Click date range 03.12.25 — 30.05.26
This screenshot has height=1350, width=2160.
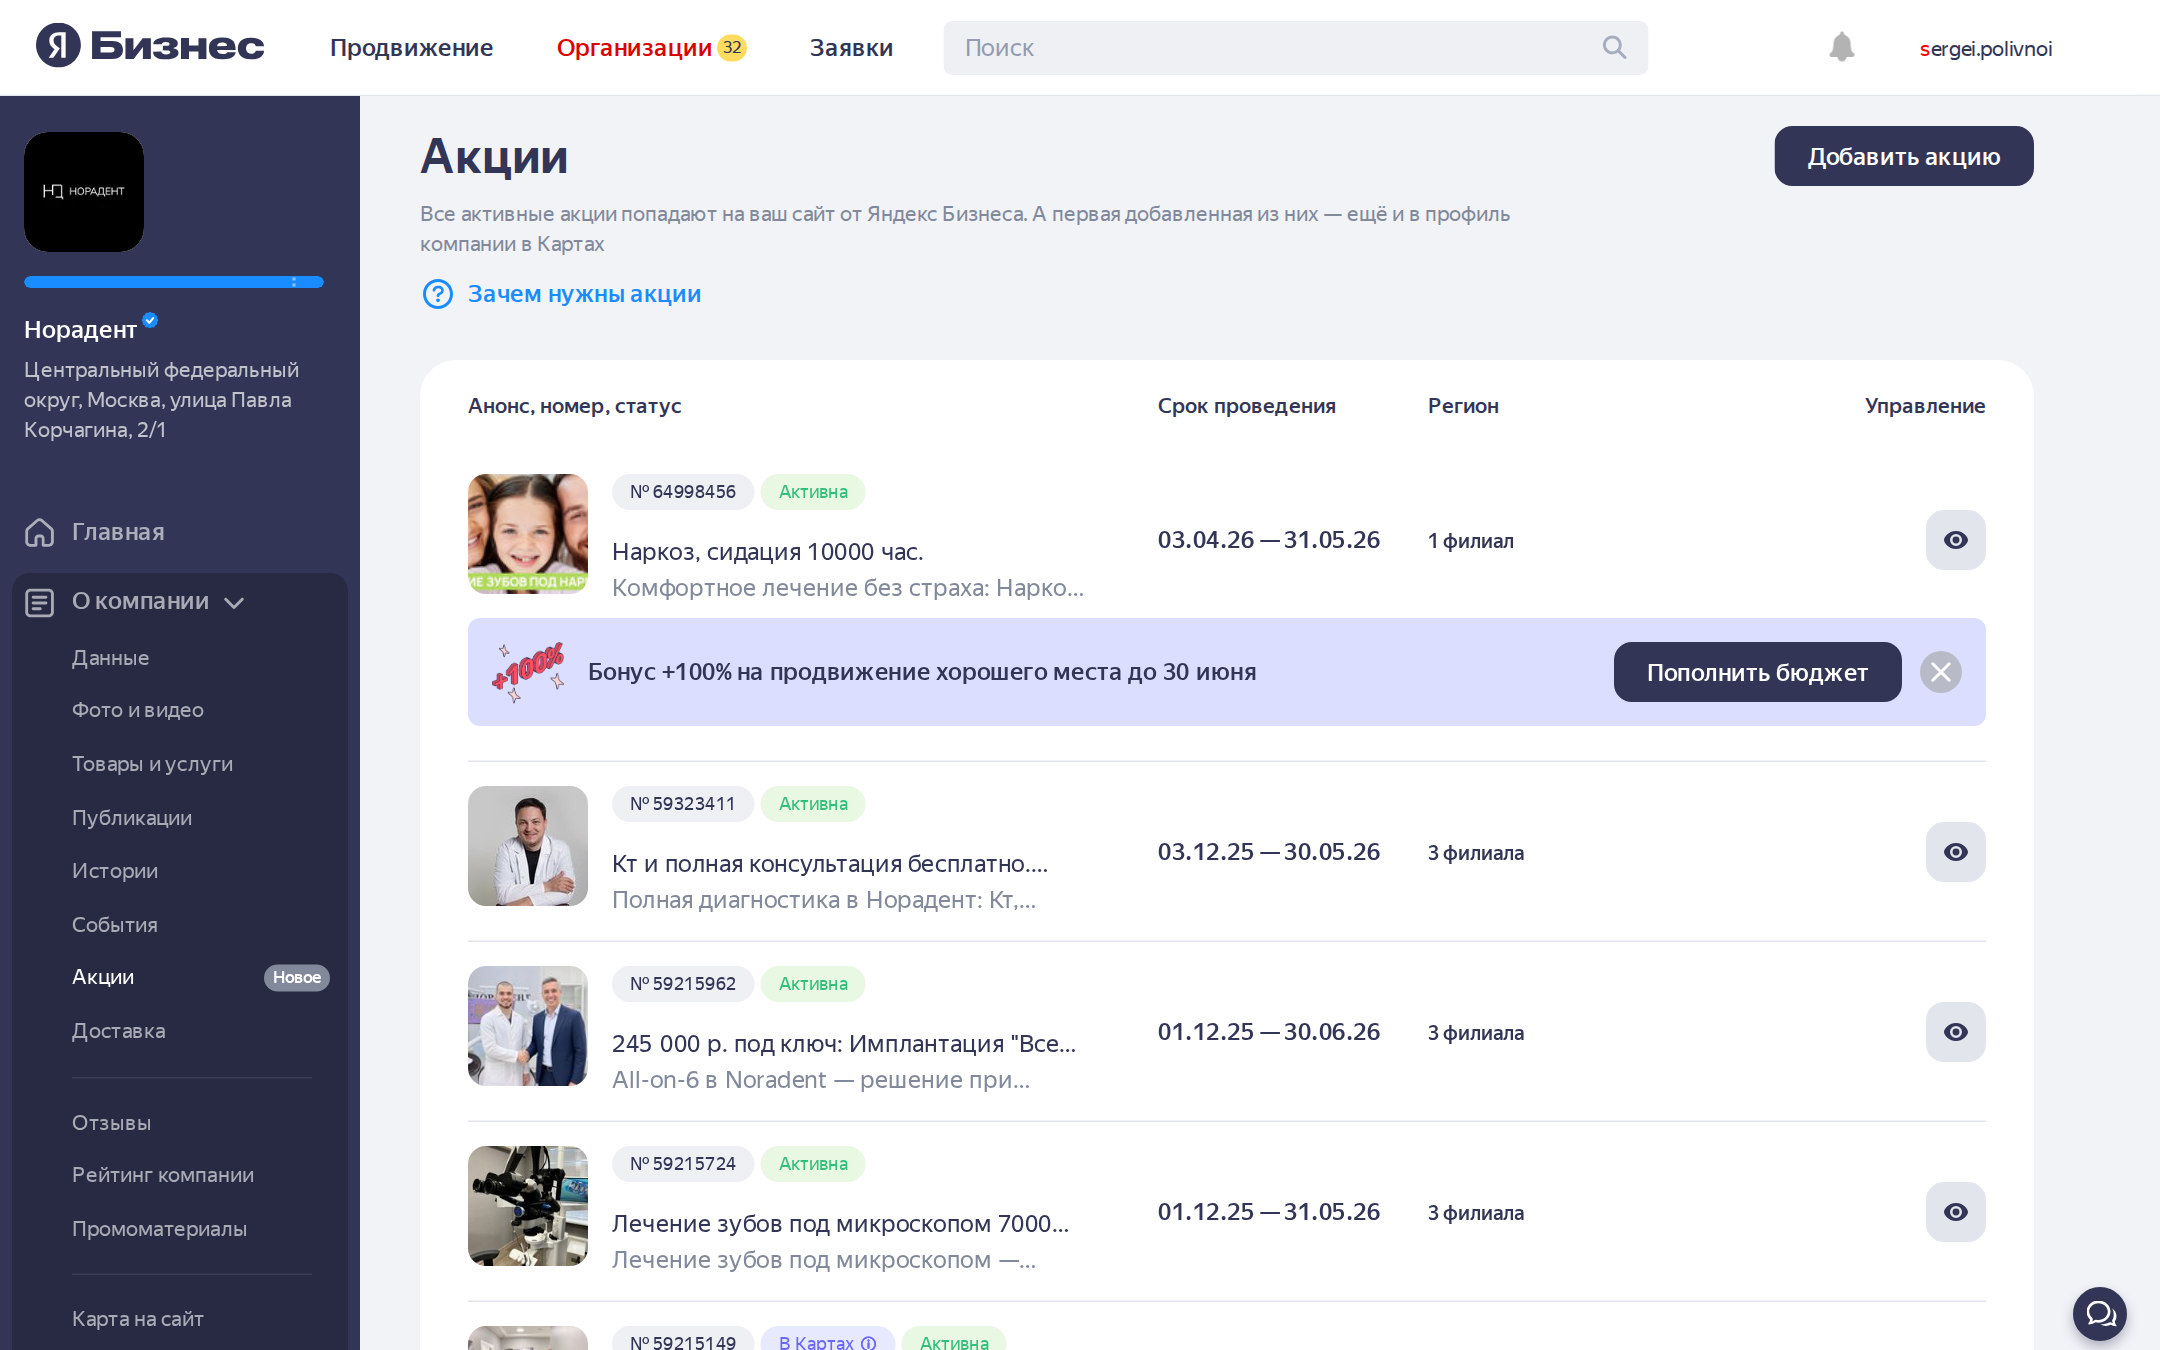(1269, 852)
